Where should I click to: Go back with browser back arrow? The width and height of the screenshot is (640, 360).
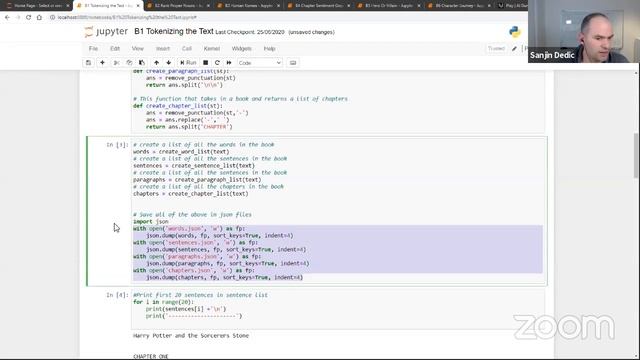pyautogui.click(x=7, y=18)
